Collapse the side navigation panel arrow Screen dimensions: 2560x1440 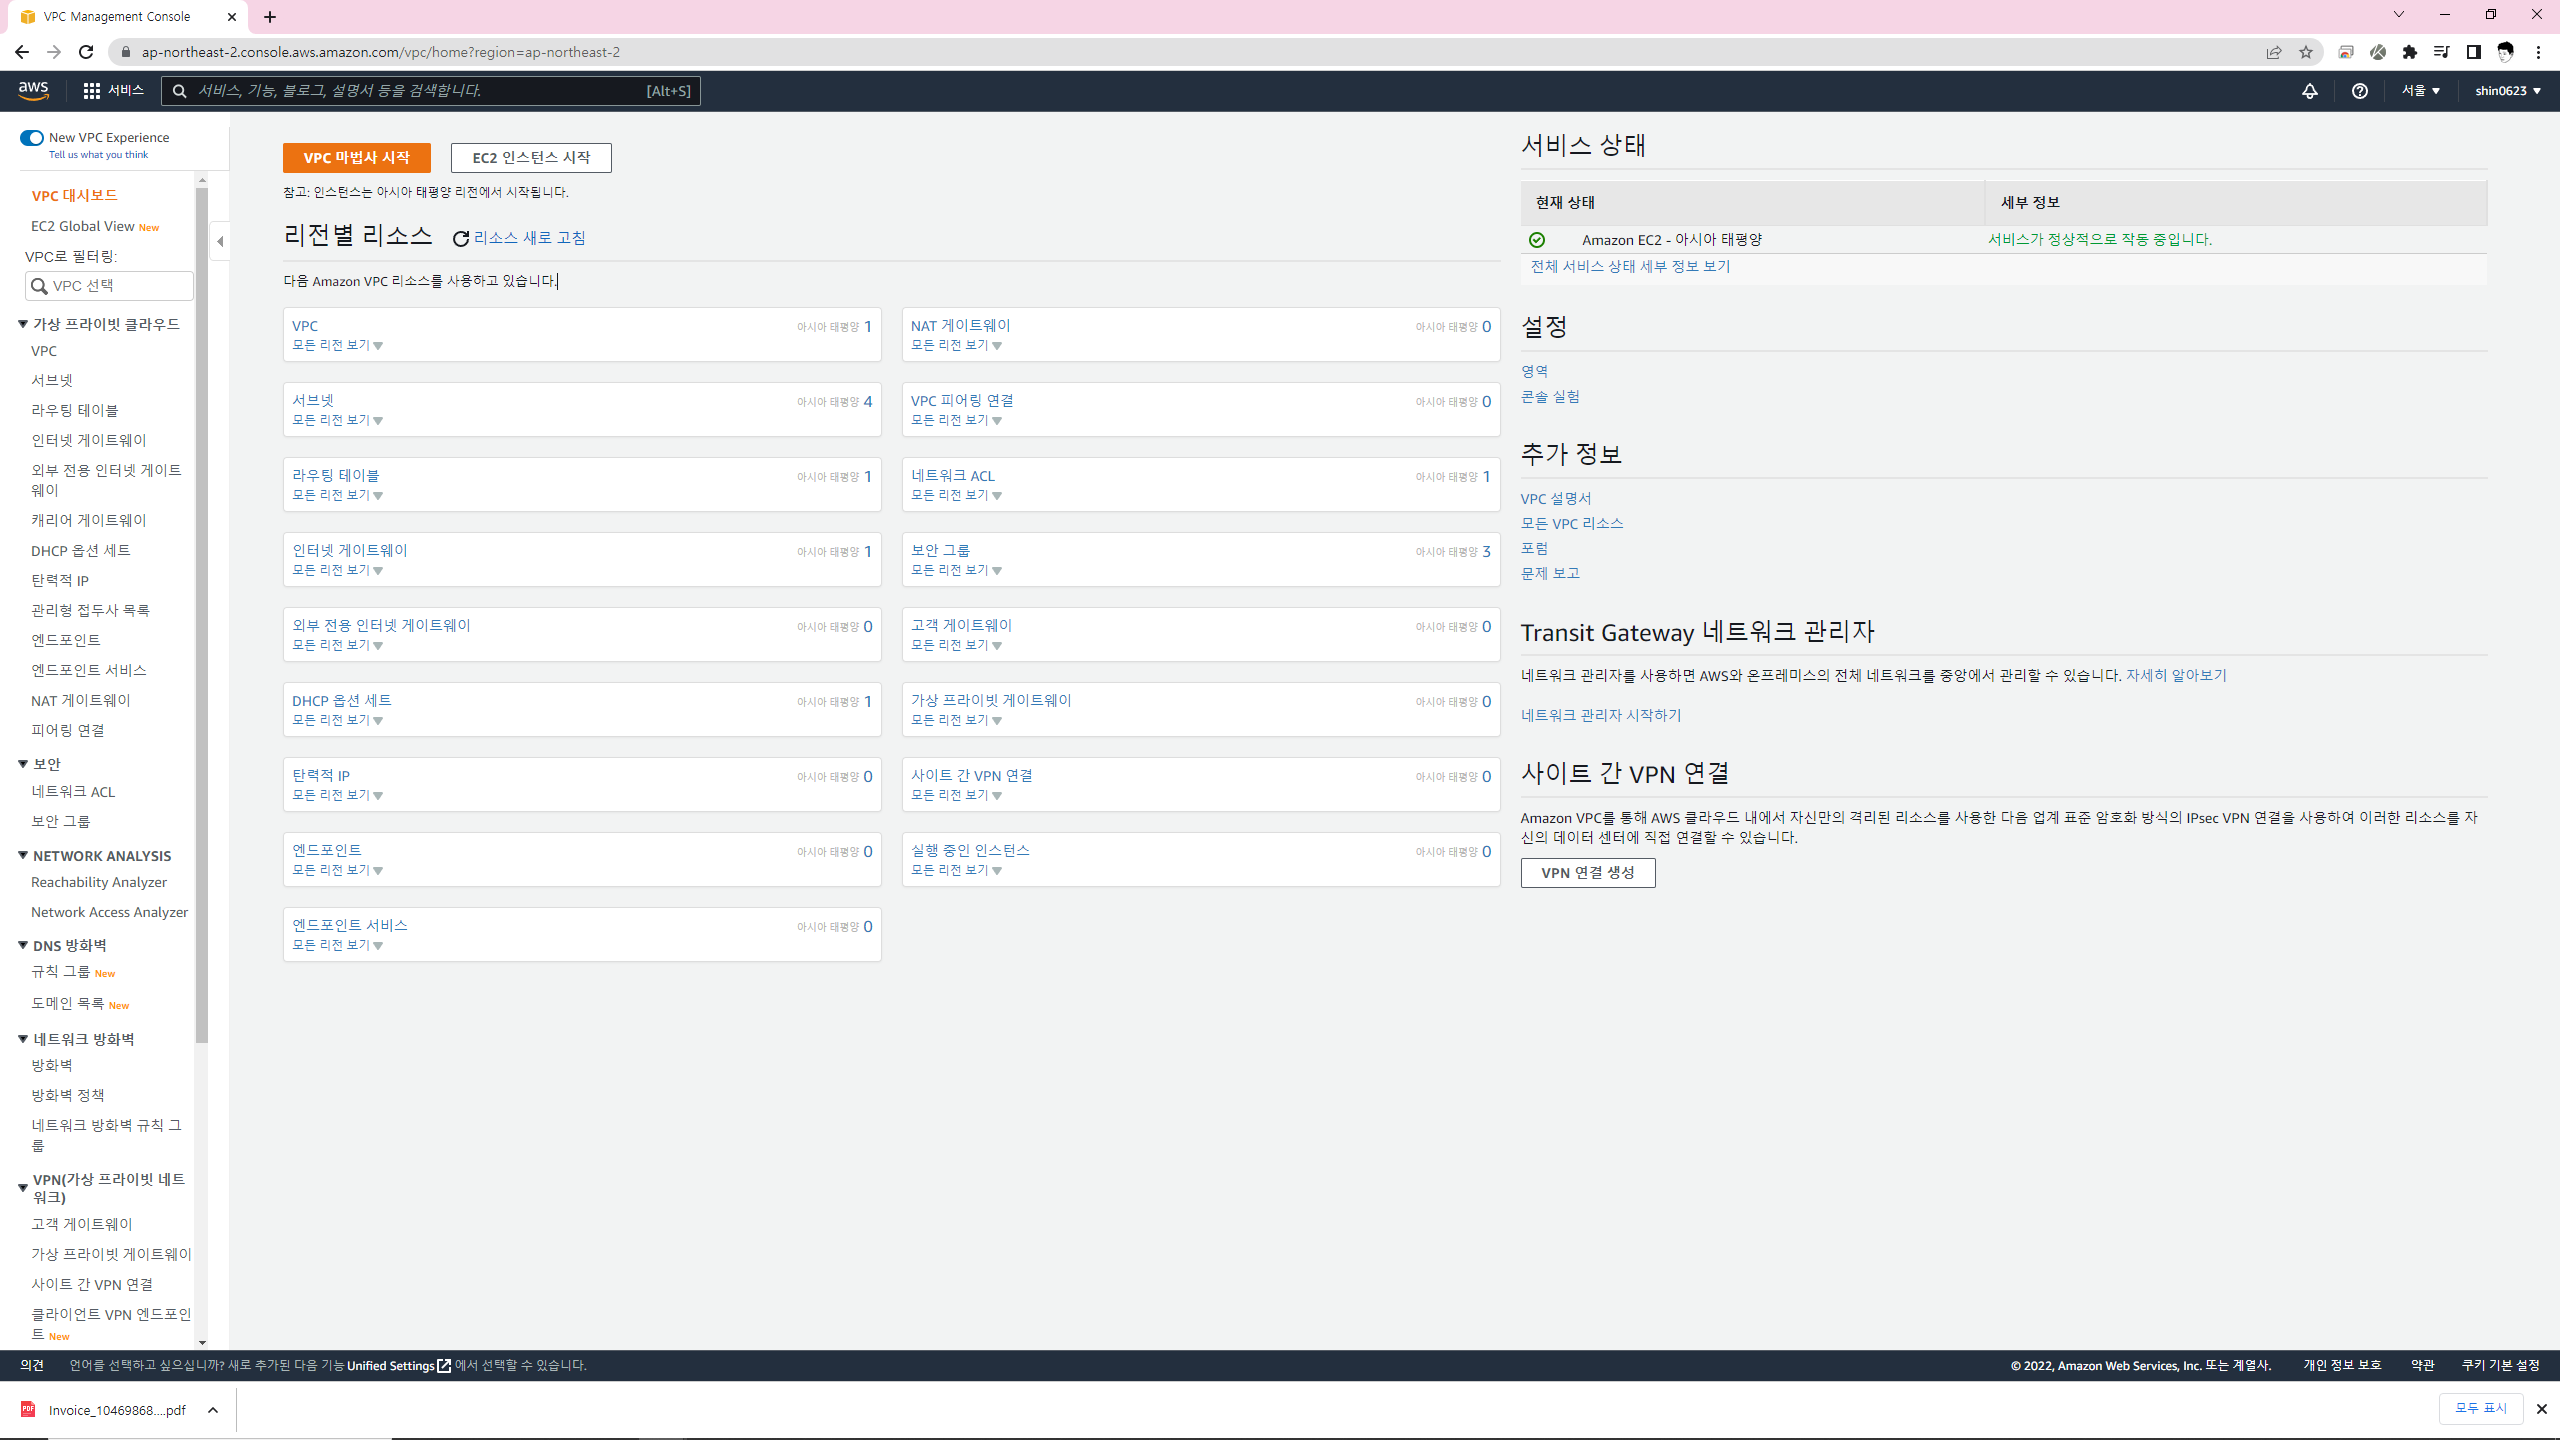click(x=220, y=241)
